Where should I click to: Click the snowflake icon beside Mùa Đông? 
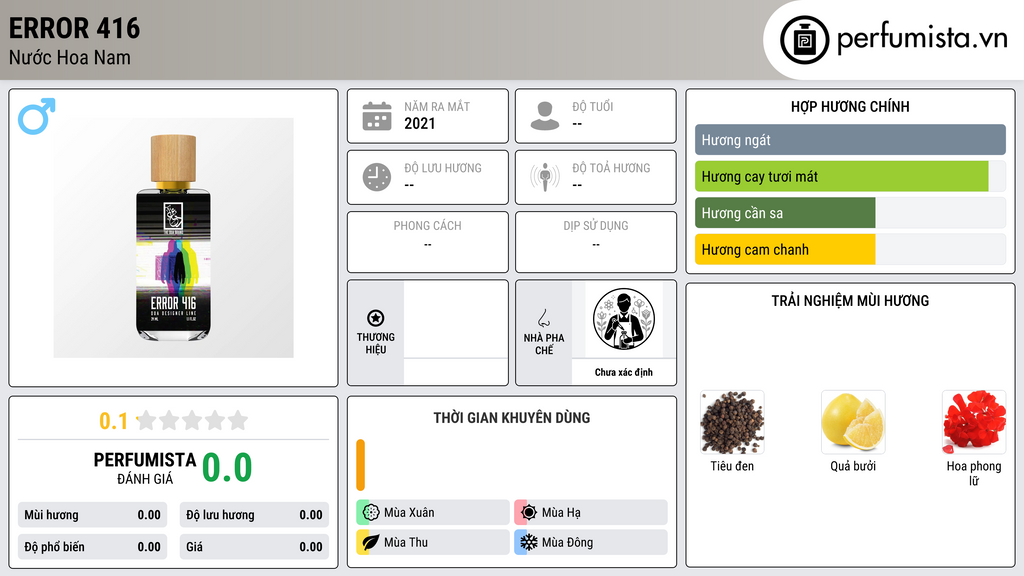[529, 542]
